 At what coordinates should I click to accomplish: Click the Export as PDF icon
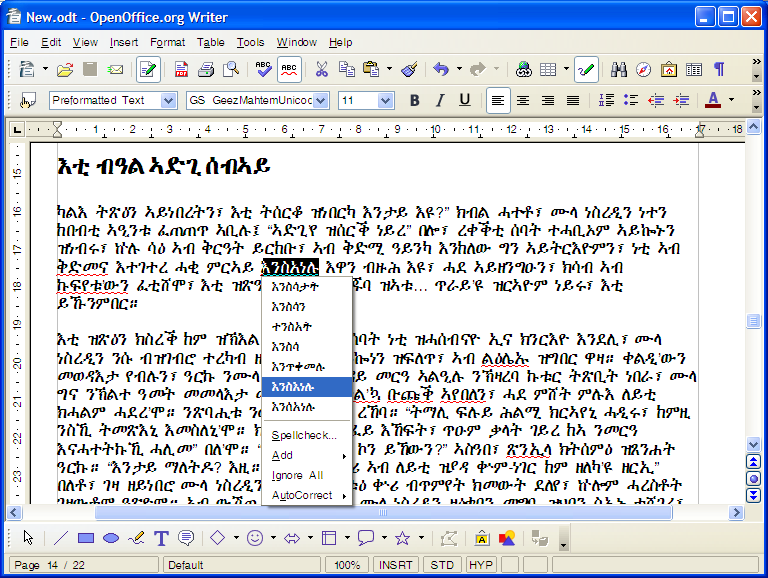(x=182, y=70)
